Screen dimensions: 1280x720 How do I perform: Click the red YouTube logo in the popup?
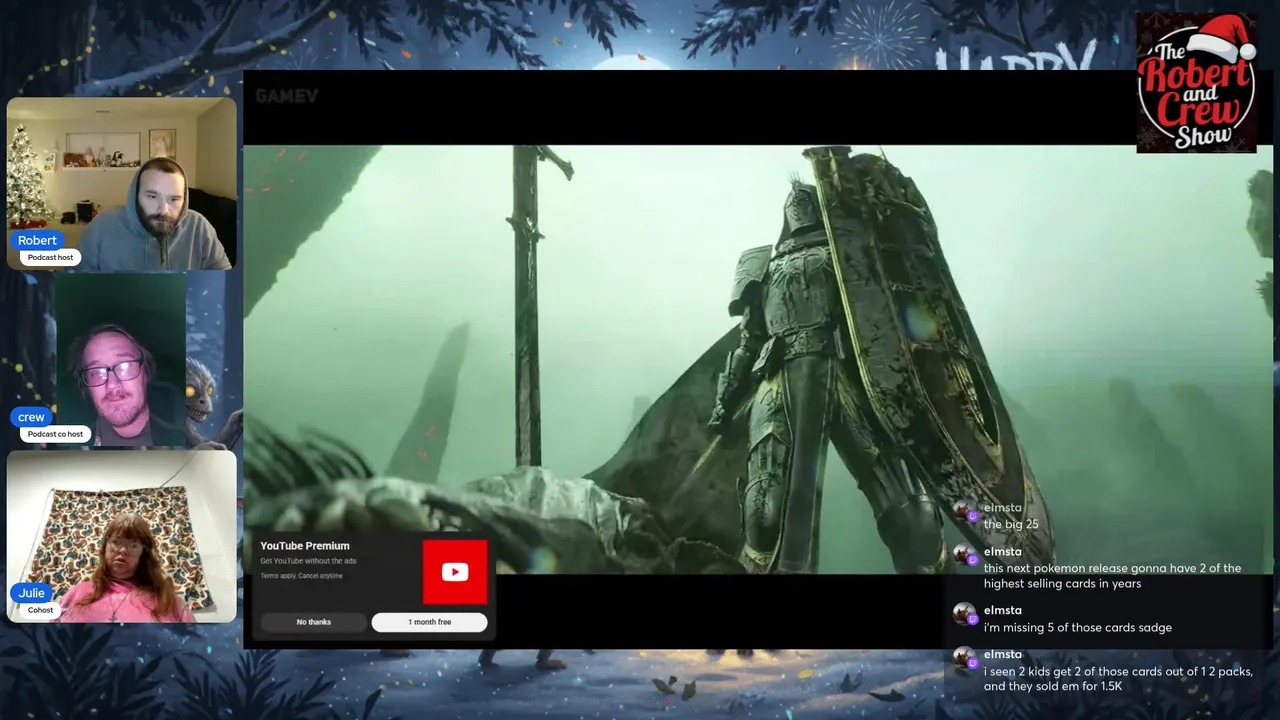coord(455,572)
